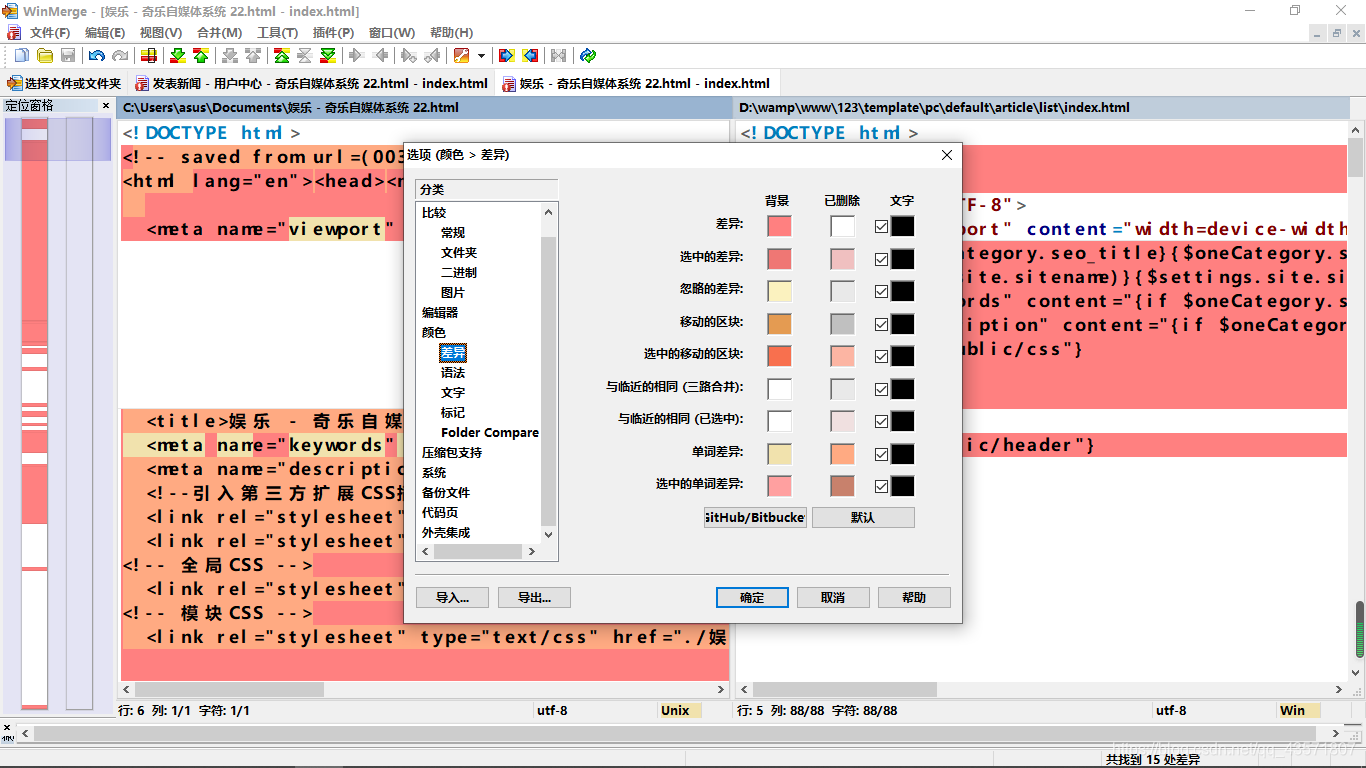This screenshot has width=1366, height=768.
Task: Pick background color swatch for 移动的区块
Action: (779, 325)
